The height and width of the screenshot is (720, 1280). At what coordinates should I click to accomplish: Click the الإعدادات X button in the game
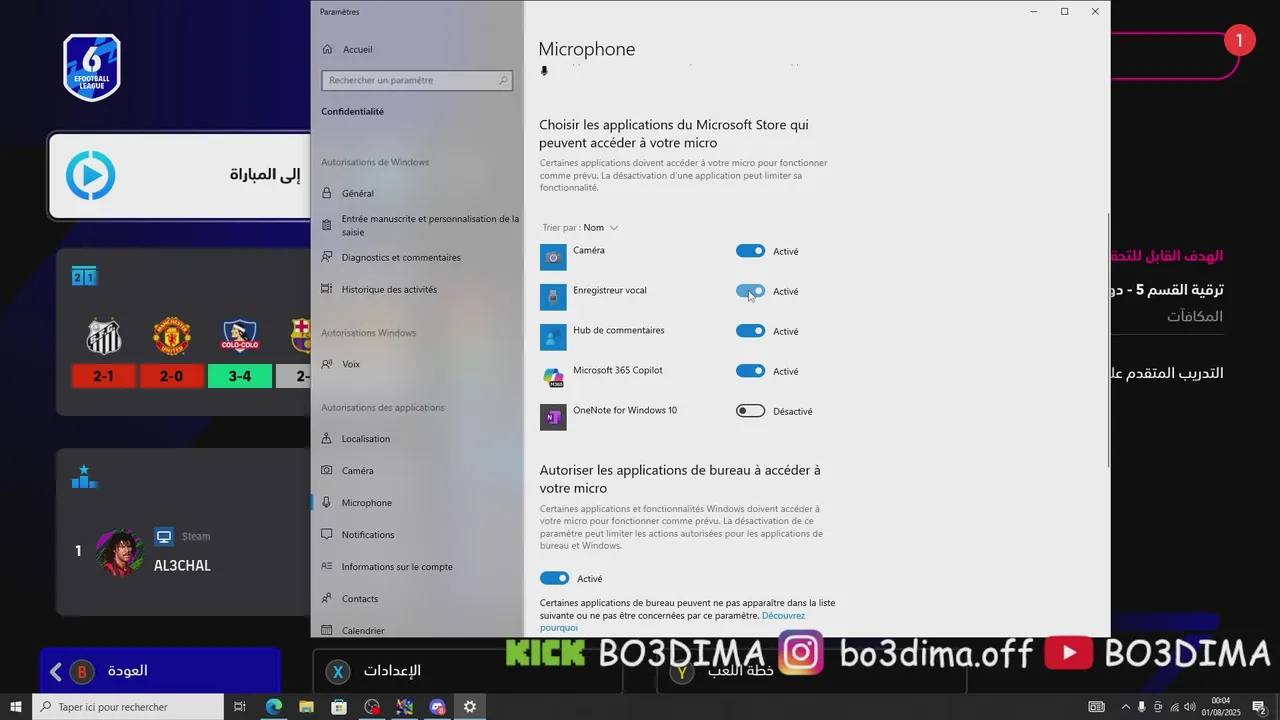click(x=468, y=672)
